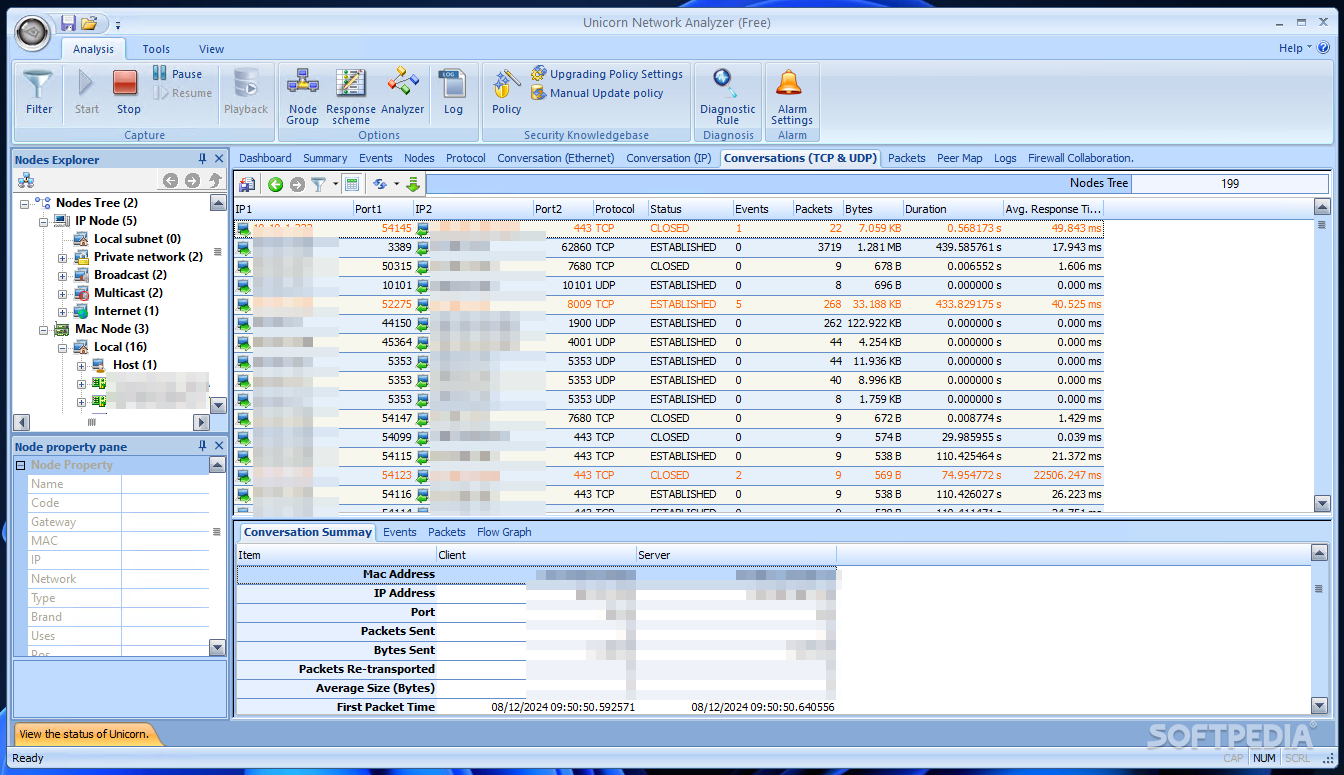Open the quick access toolbar customize arrow

coord(117,24)
